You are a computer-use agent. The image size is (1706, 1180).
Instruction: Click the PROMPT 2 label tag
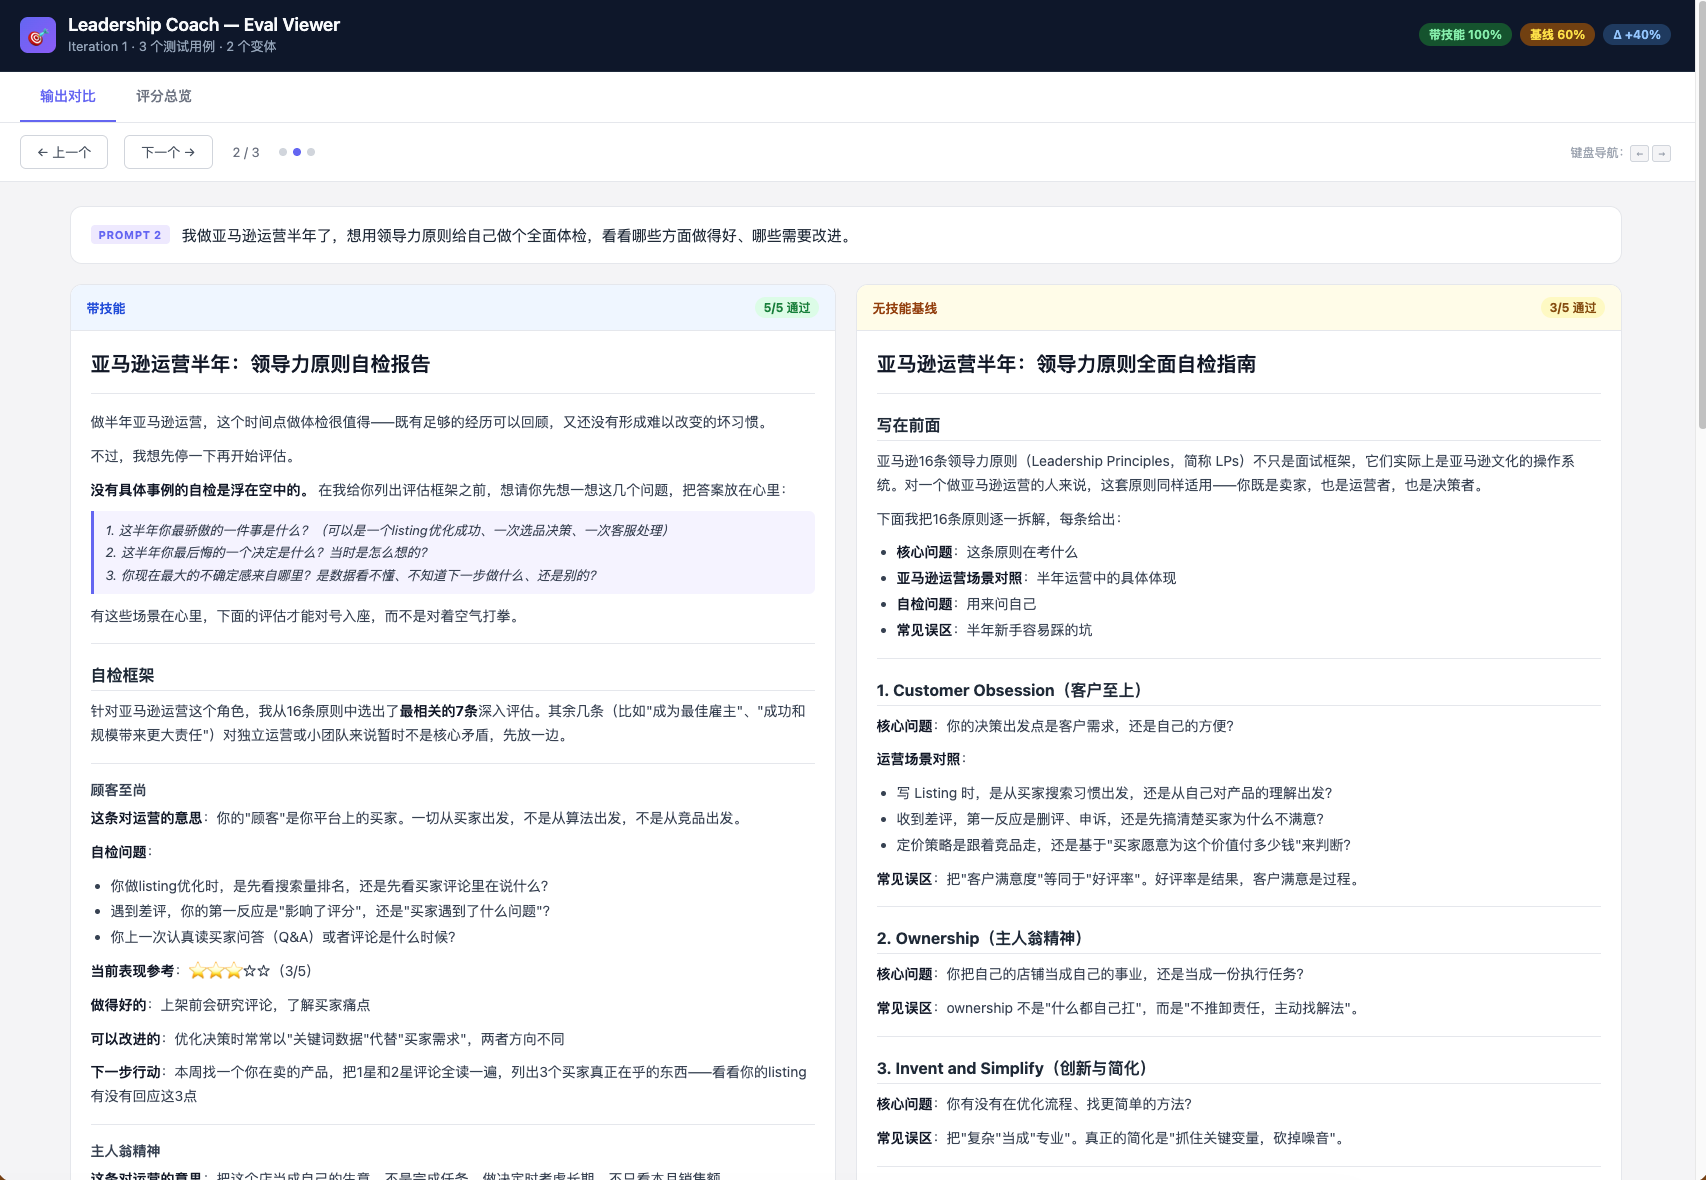pyautogui.click(x=130, y=235)
